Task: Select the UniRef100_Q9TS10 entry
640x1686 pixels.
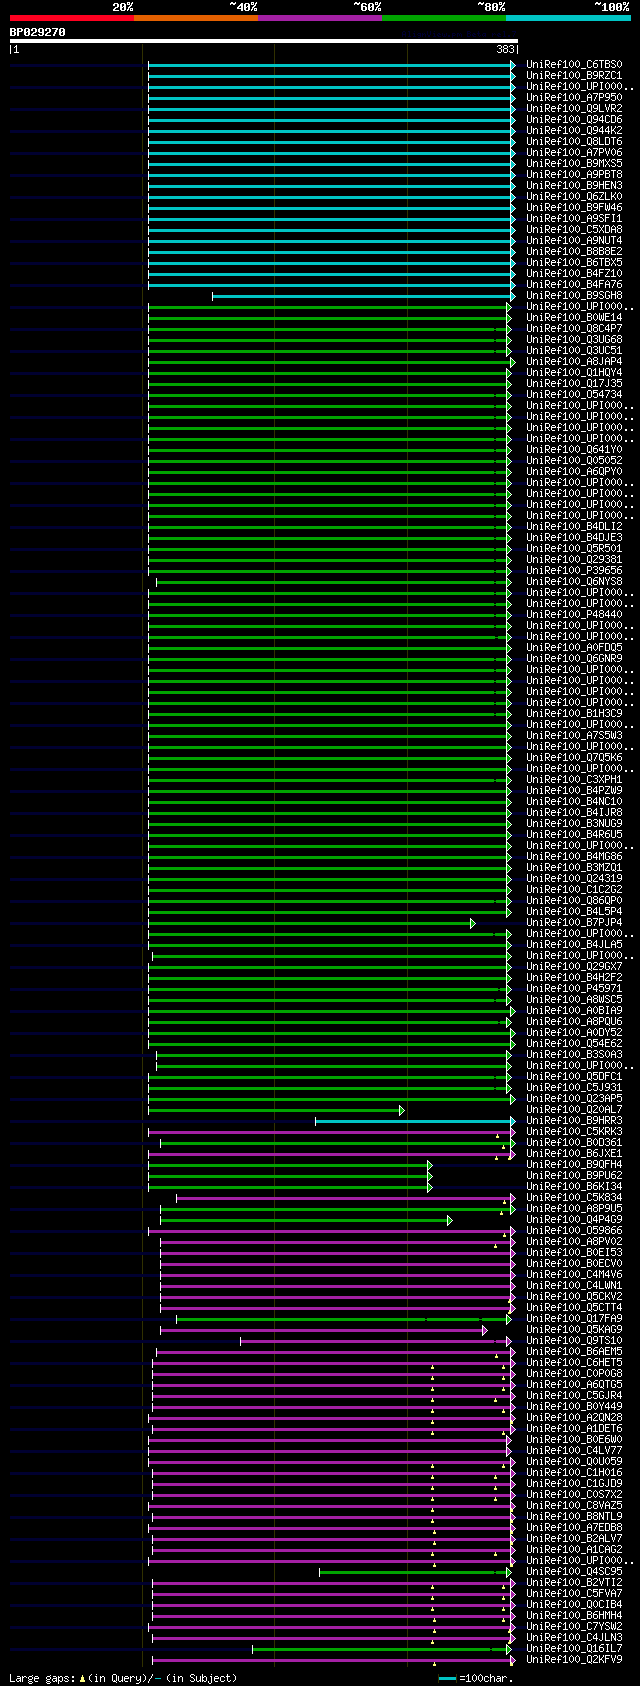Action: click(x=574, y=1341)
